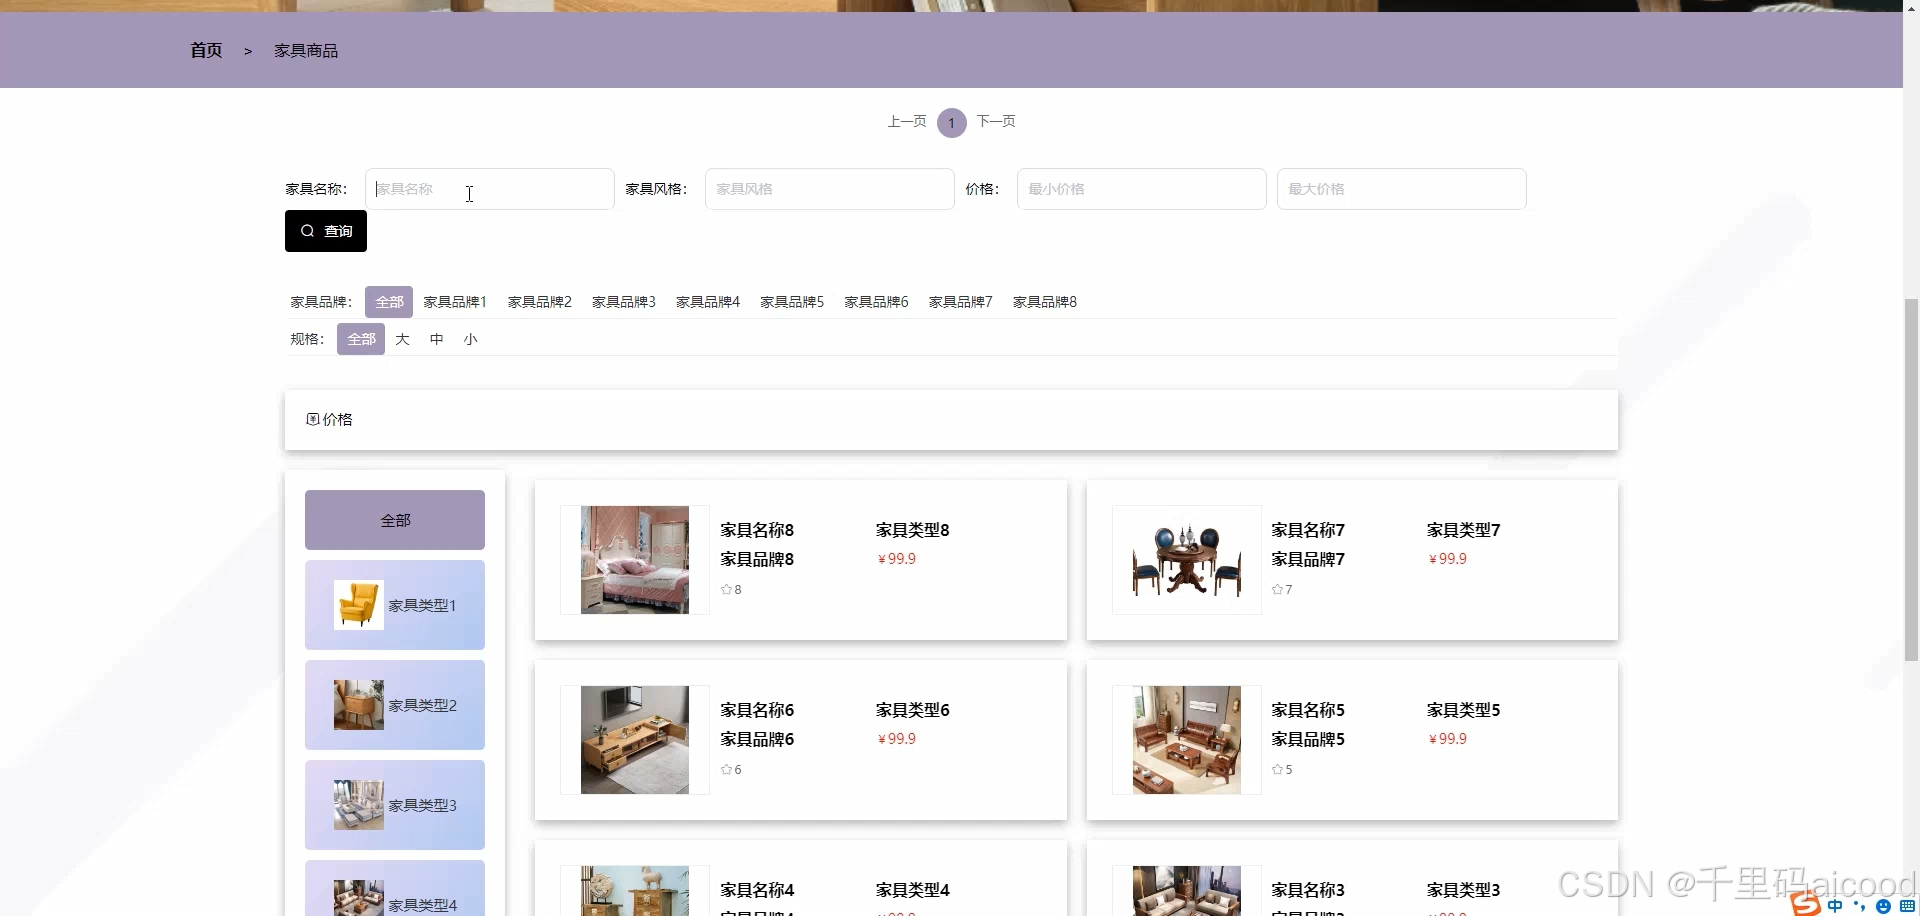Open 家具名称8 bed thumbnail
Image resolution: width=1920 pixels, height=916 pixels.
635,560
